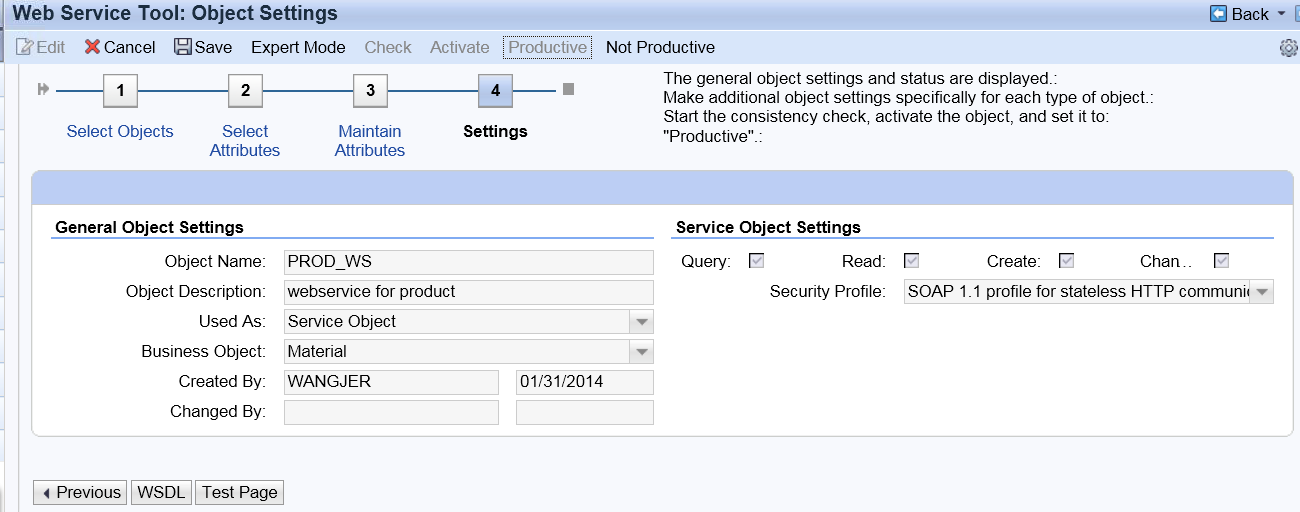The height and width of the screenshot is (512, 1300).
Task: Click the Object Description input field
Action: coord(468,292)
